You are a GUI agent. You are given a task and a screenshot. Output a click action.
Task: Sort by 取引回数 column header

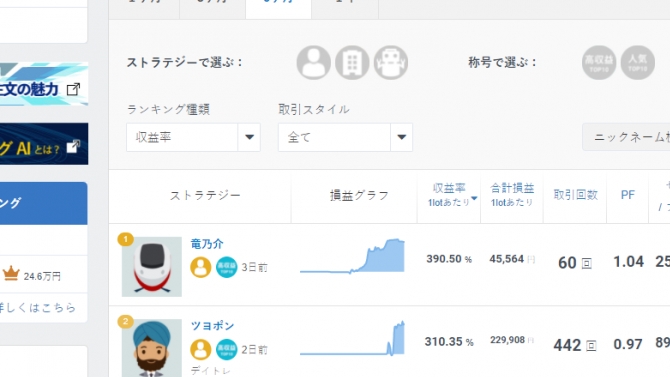click(x=575, y=195)
